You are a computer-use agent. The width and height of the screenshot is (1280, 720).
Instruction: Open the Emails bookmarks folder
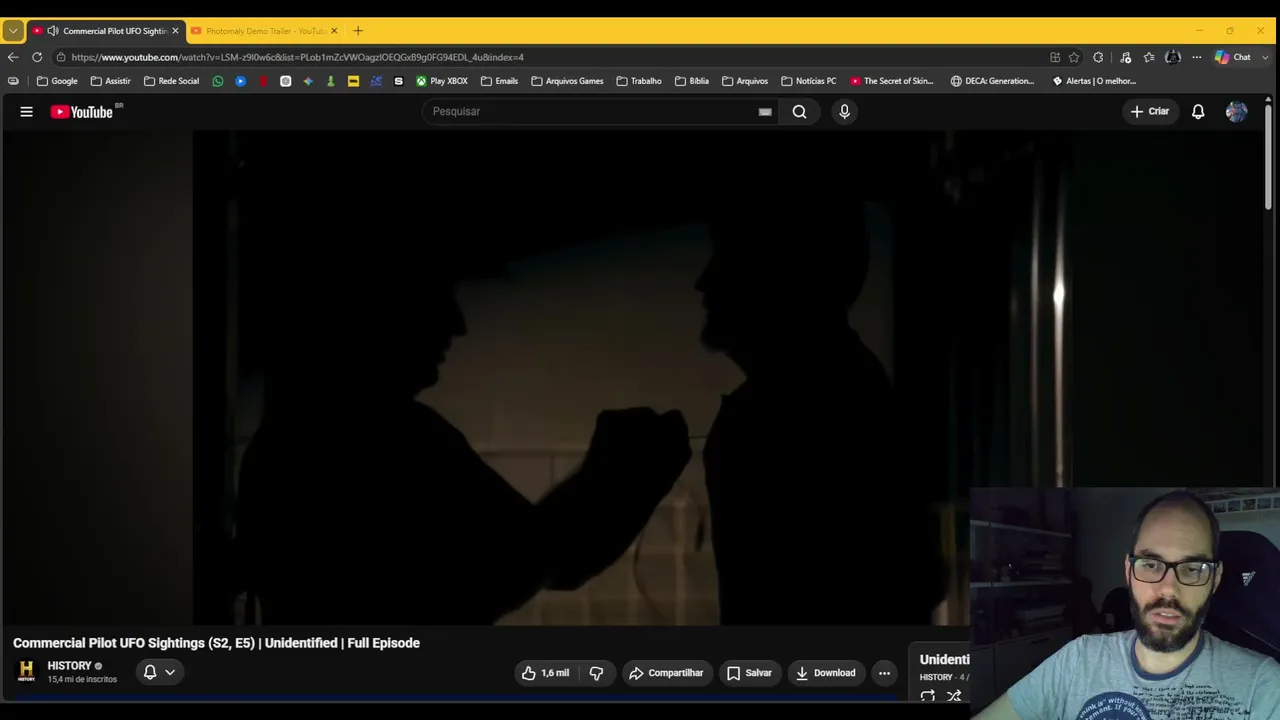tap(499, 81)
